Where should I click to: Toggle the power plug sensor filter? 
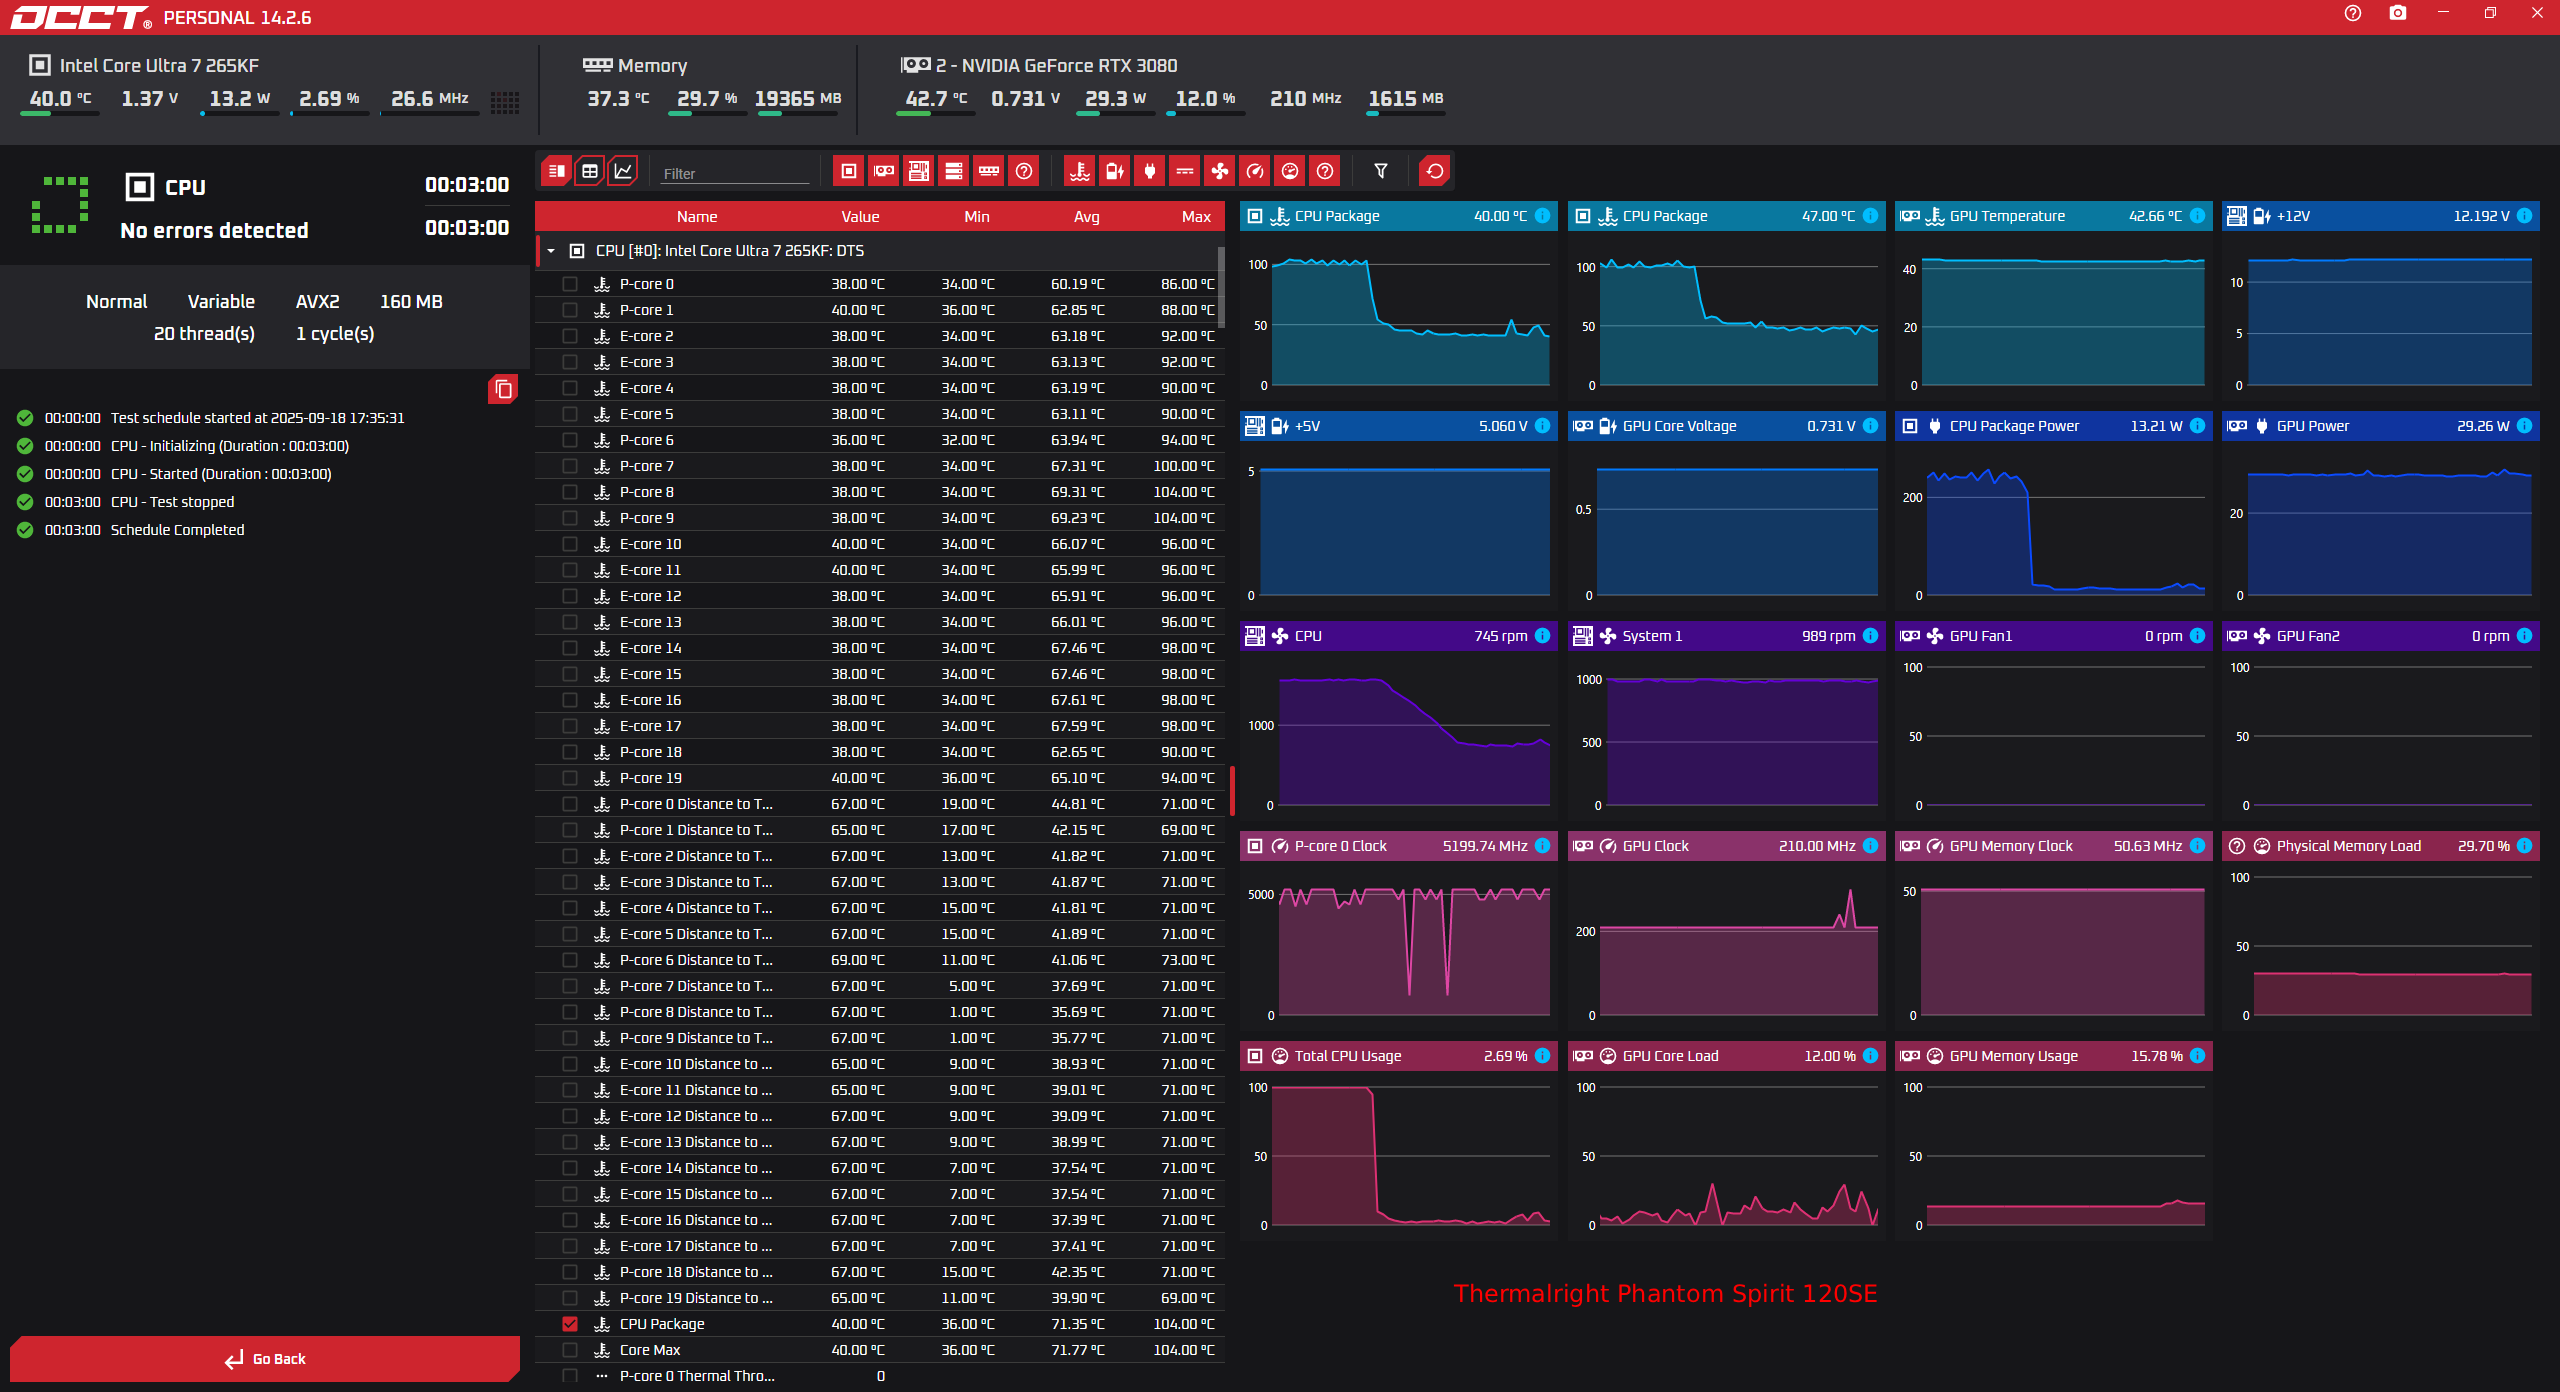click(x=1150, y=171)
